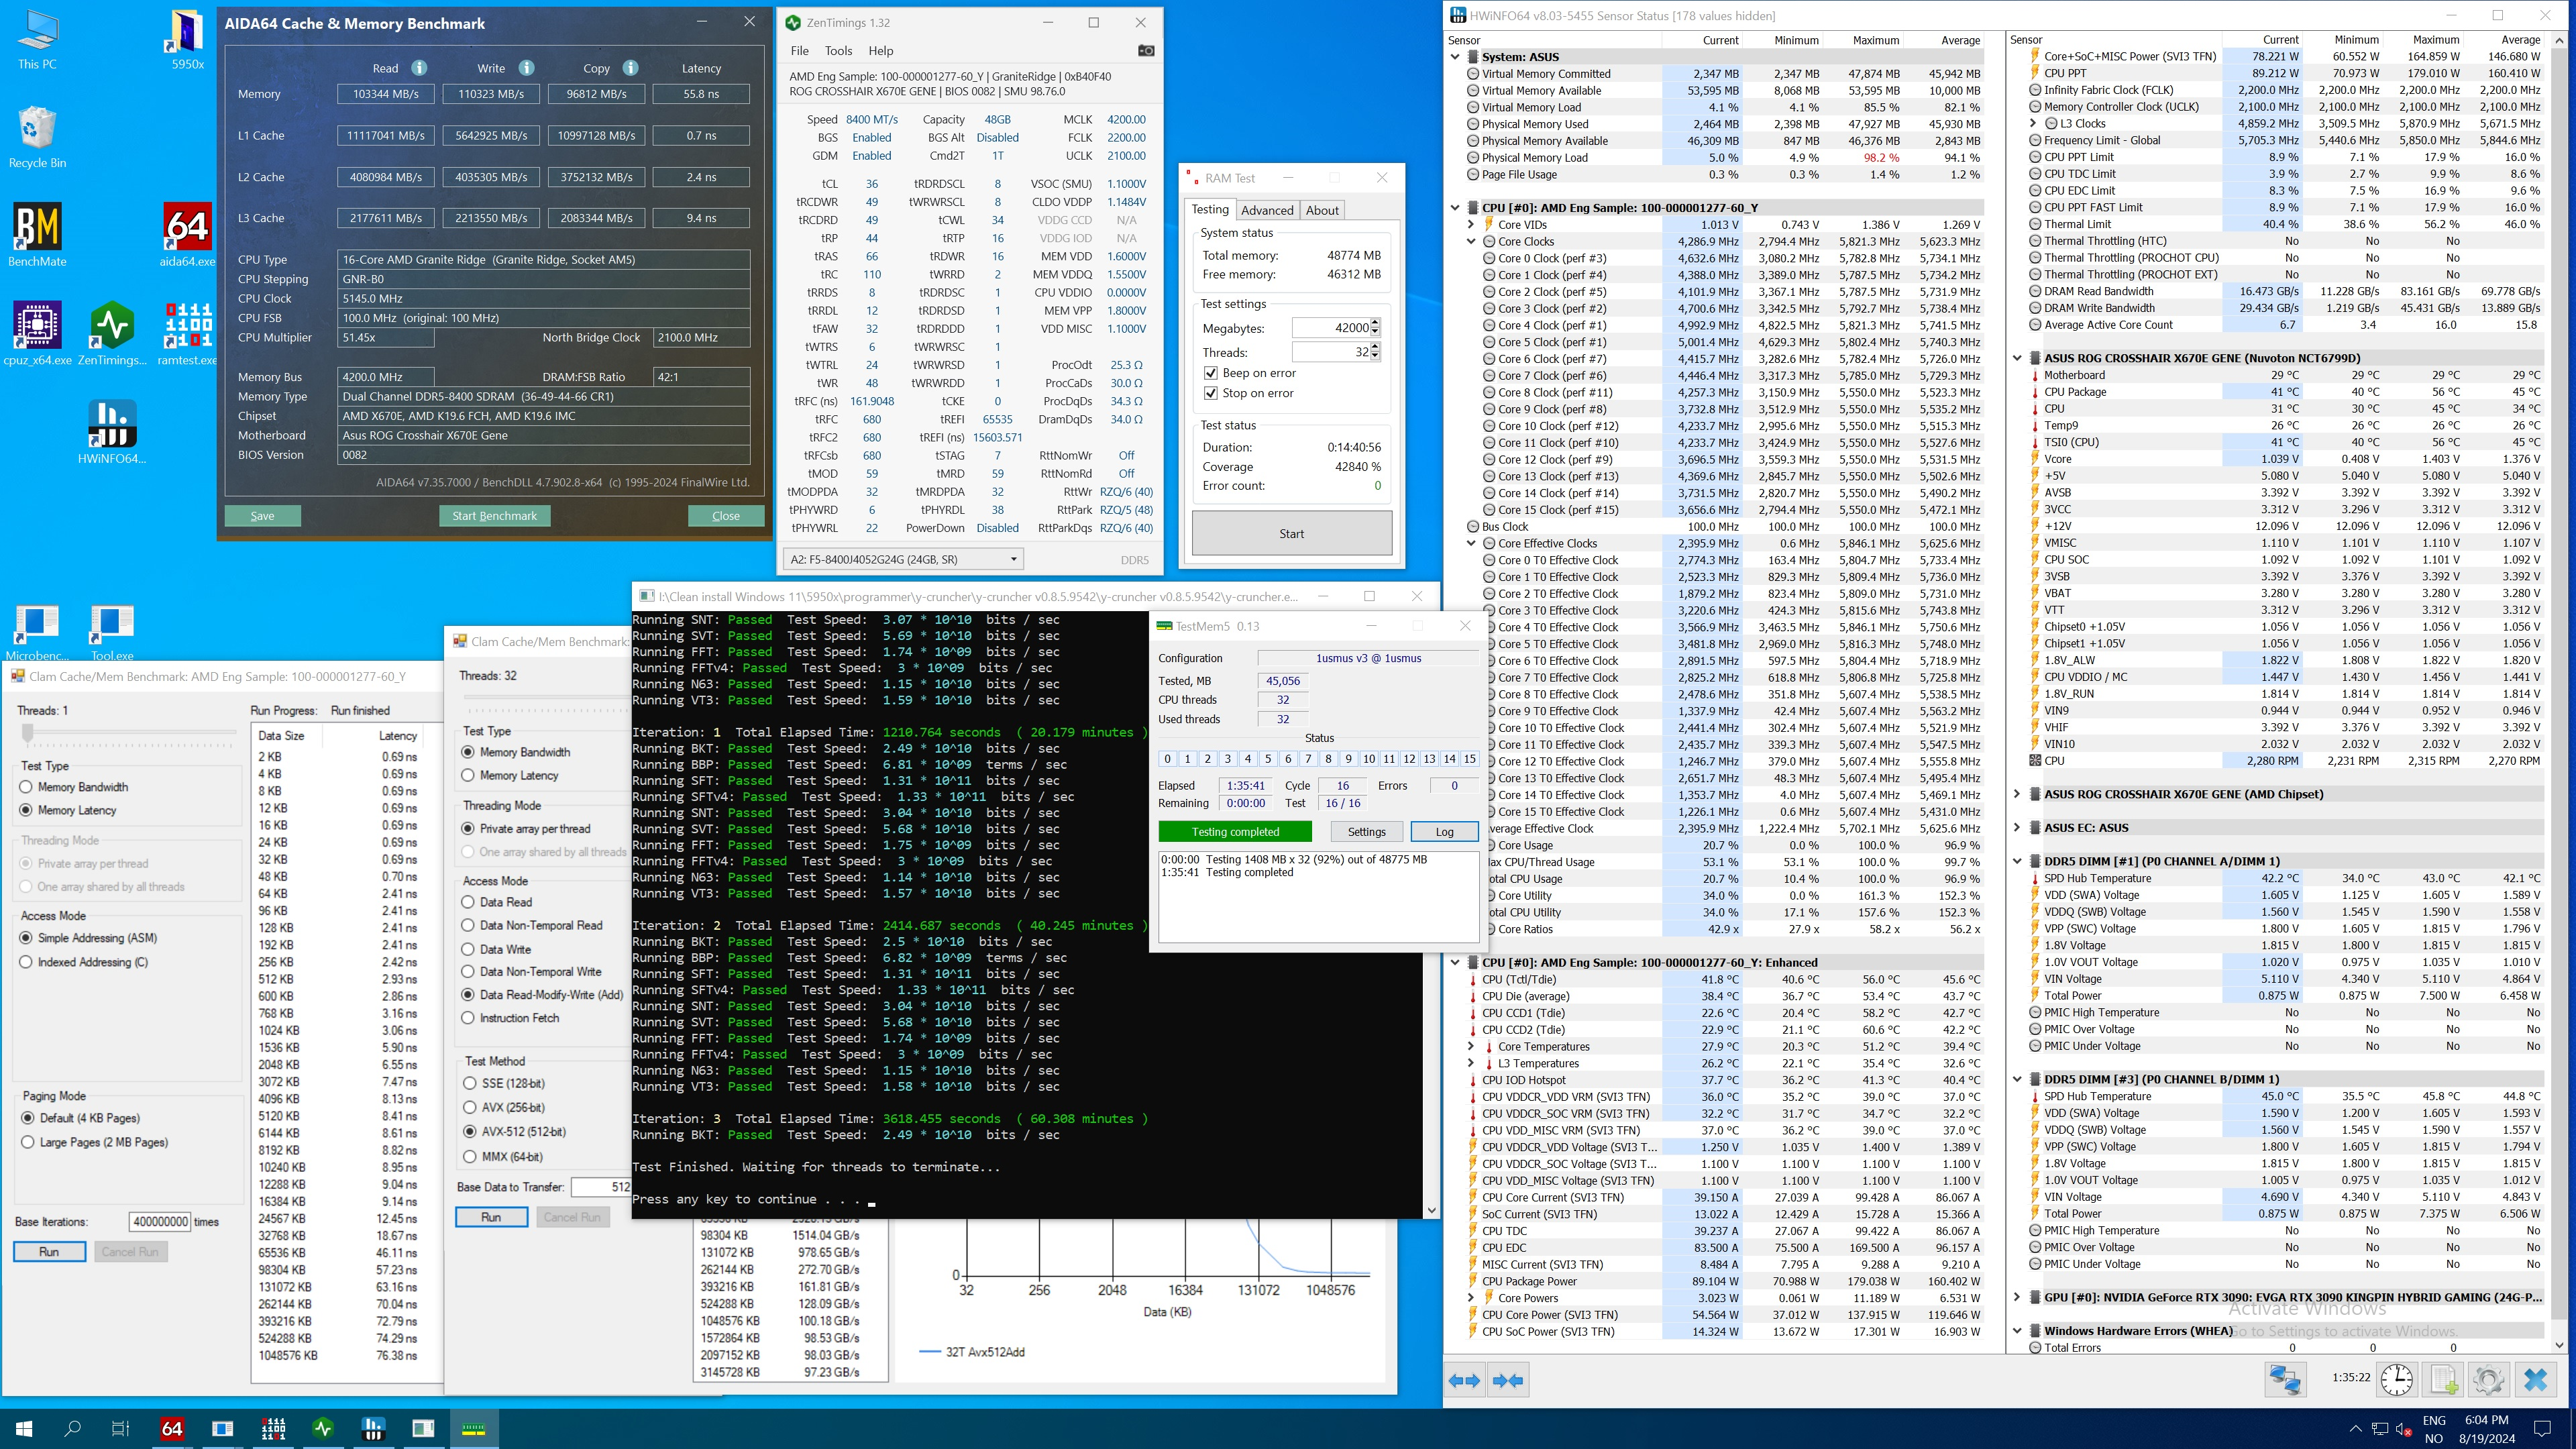Open taskbar Search

(72, 1429)
